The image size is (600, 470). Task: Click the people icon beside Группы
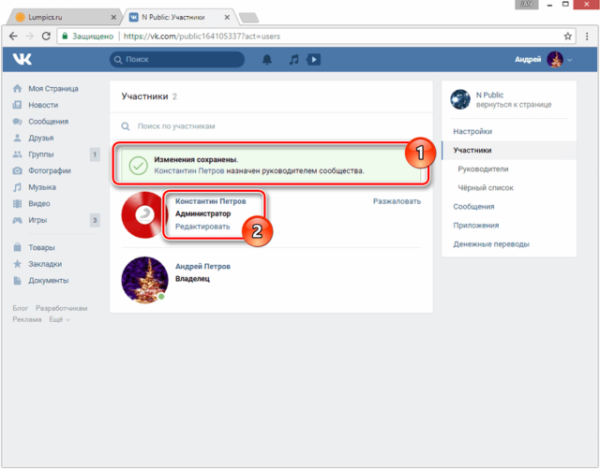click(17, 154)
